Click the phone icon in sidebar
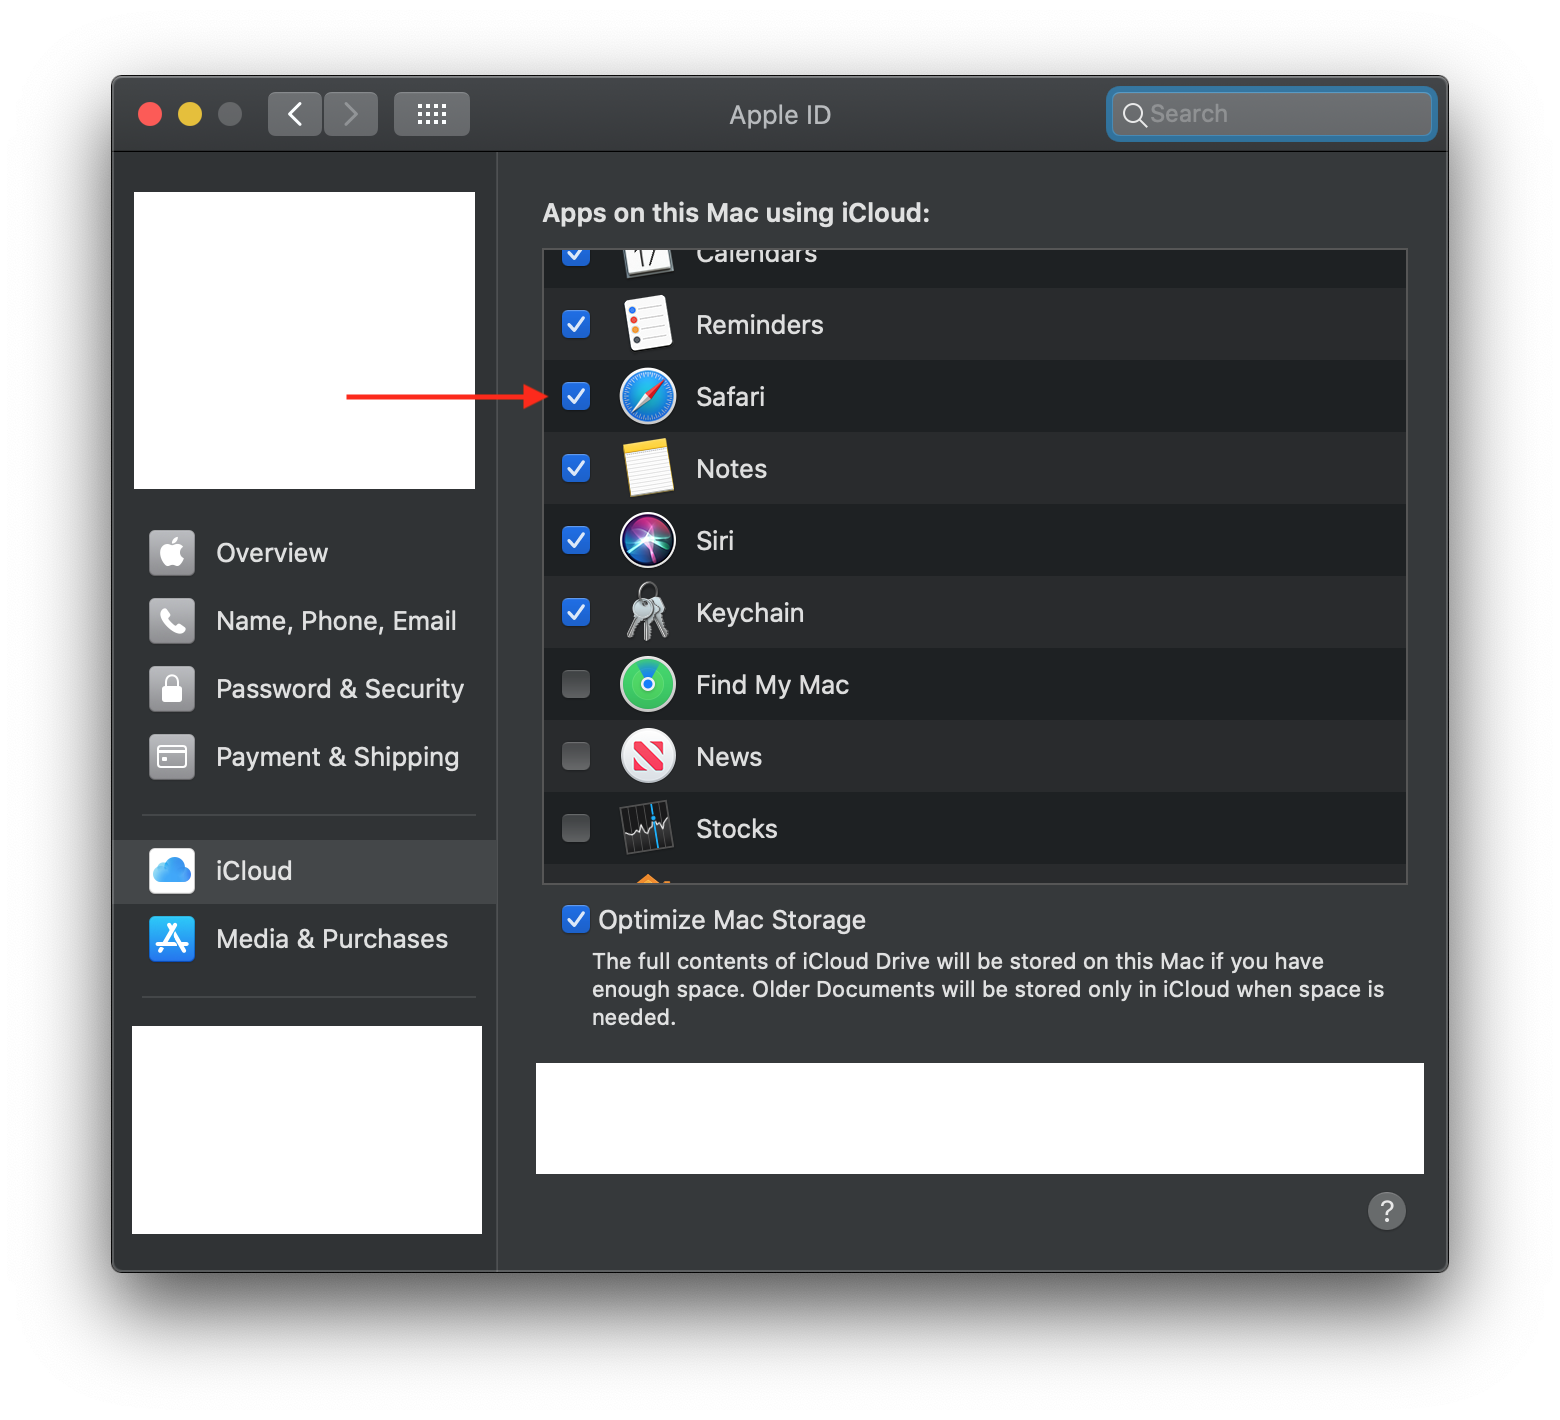The width and height of the screenshot is (1560, 1420). (x=172, y=621)
